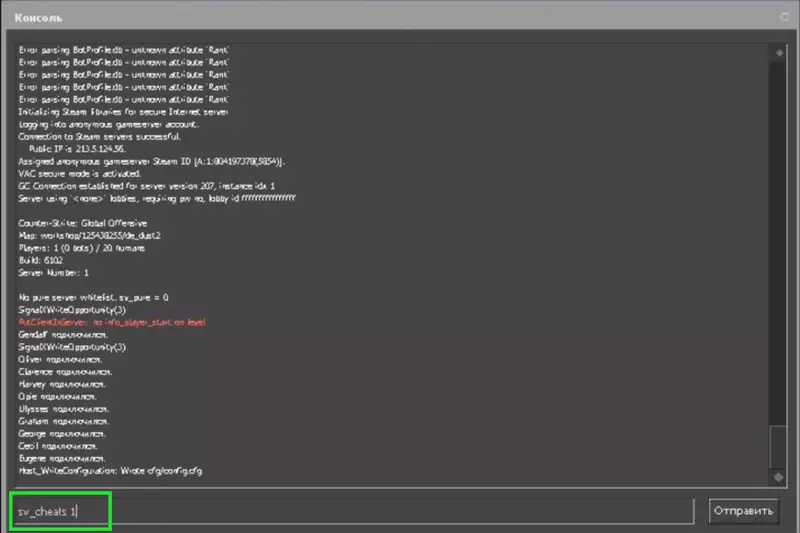Click the 'Clarence подключился' line
This screenshot has height=533, width=800.
(65, 372)
